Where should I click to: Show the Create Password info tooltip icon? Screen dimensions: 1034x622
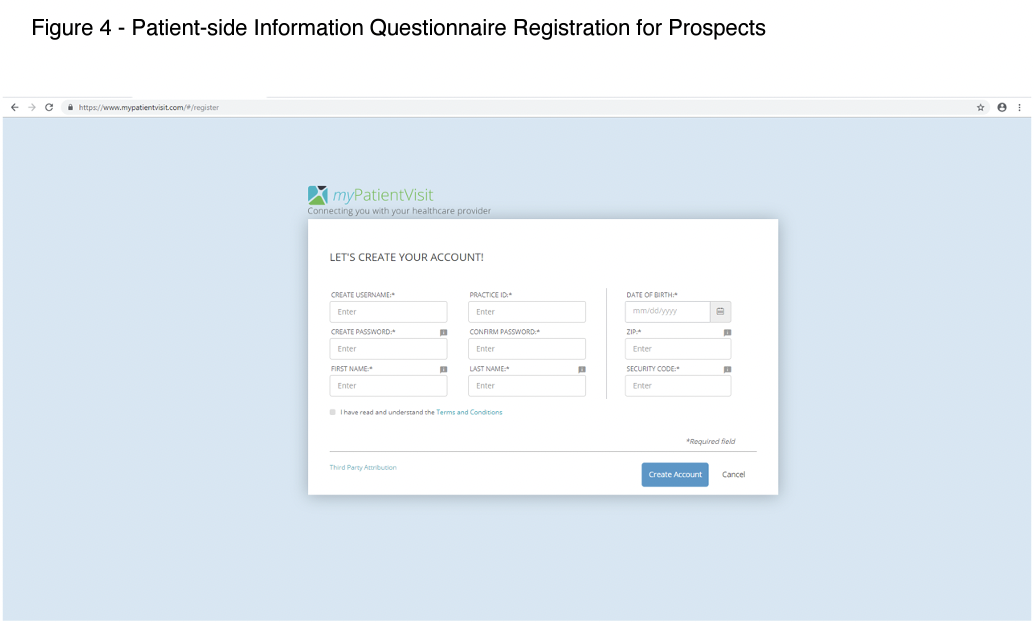pyautogui.click(x=443, y=332)
